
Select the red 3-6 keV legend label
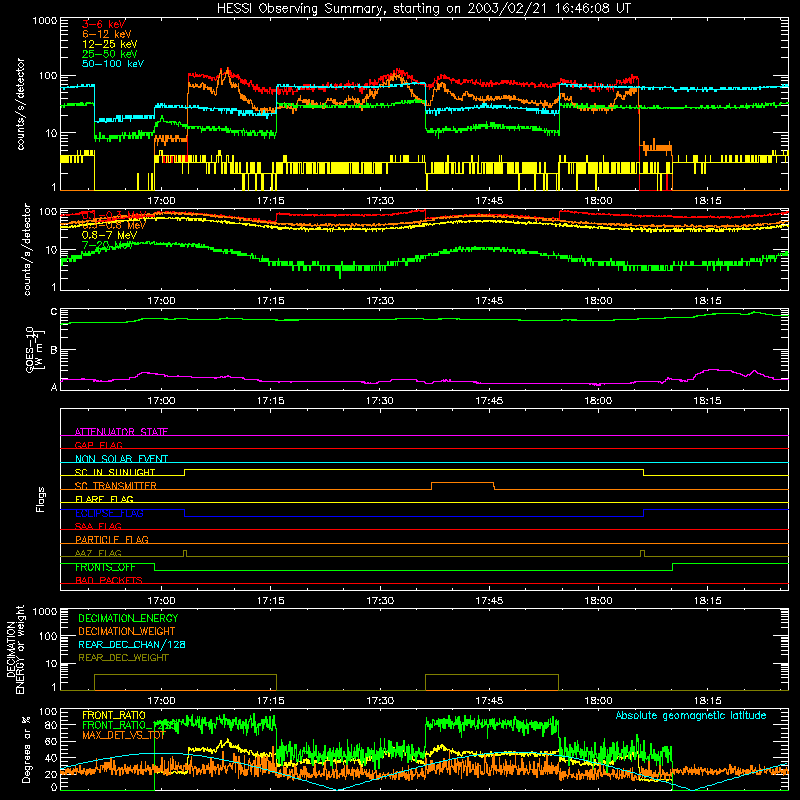tap(104, 24)
